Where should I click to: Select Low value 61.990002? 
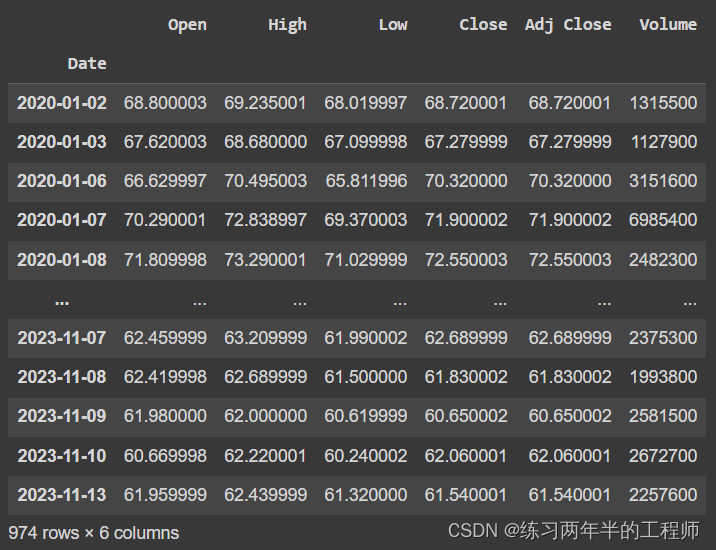click(366, 338)
